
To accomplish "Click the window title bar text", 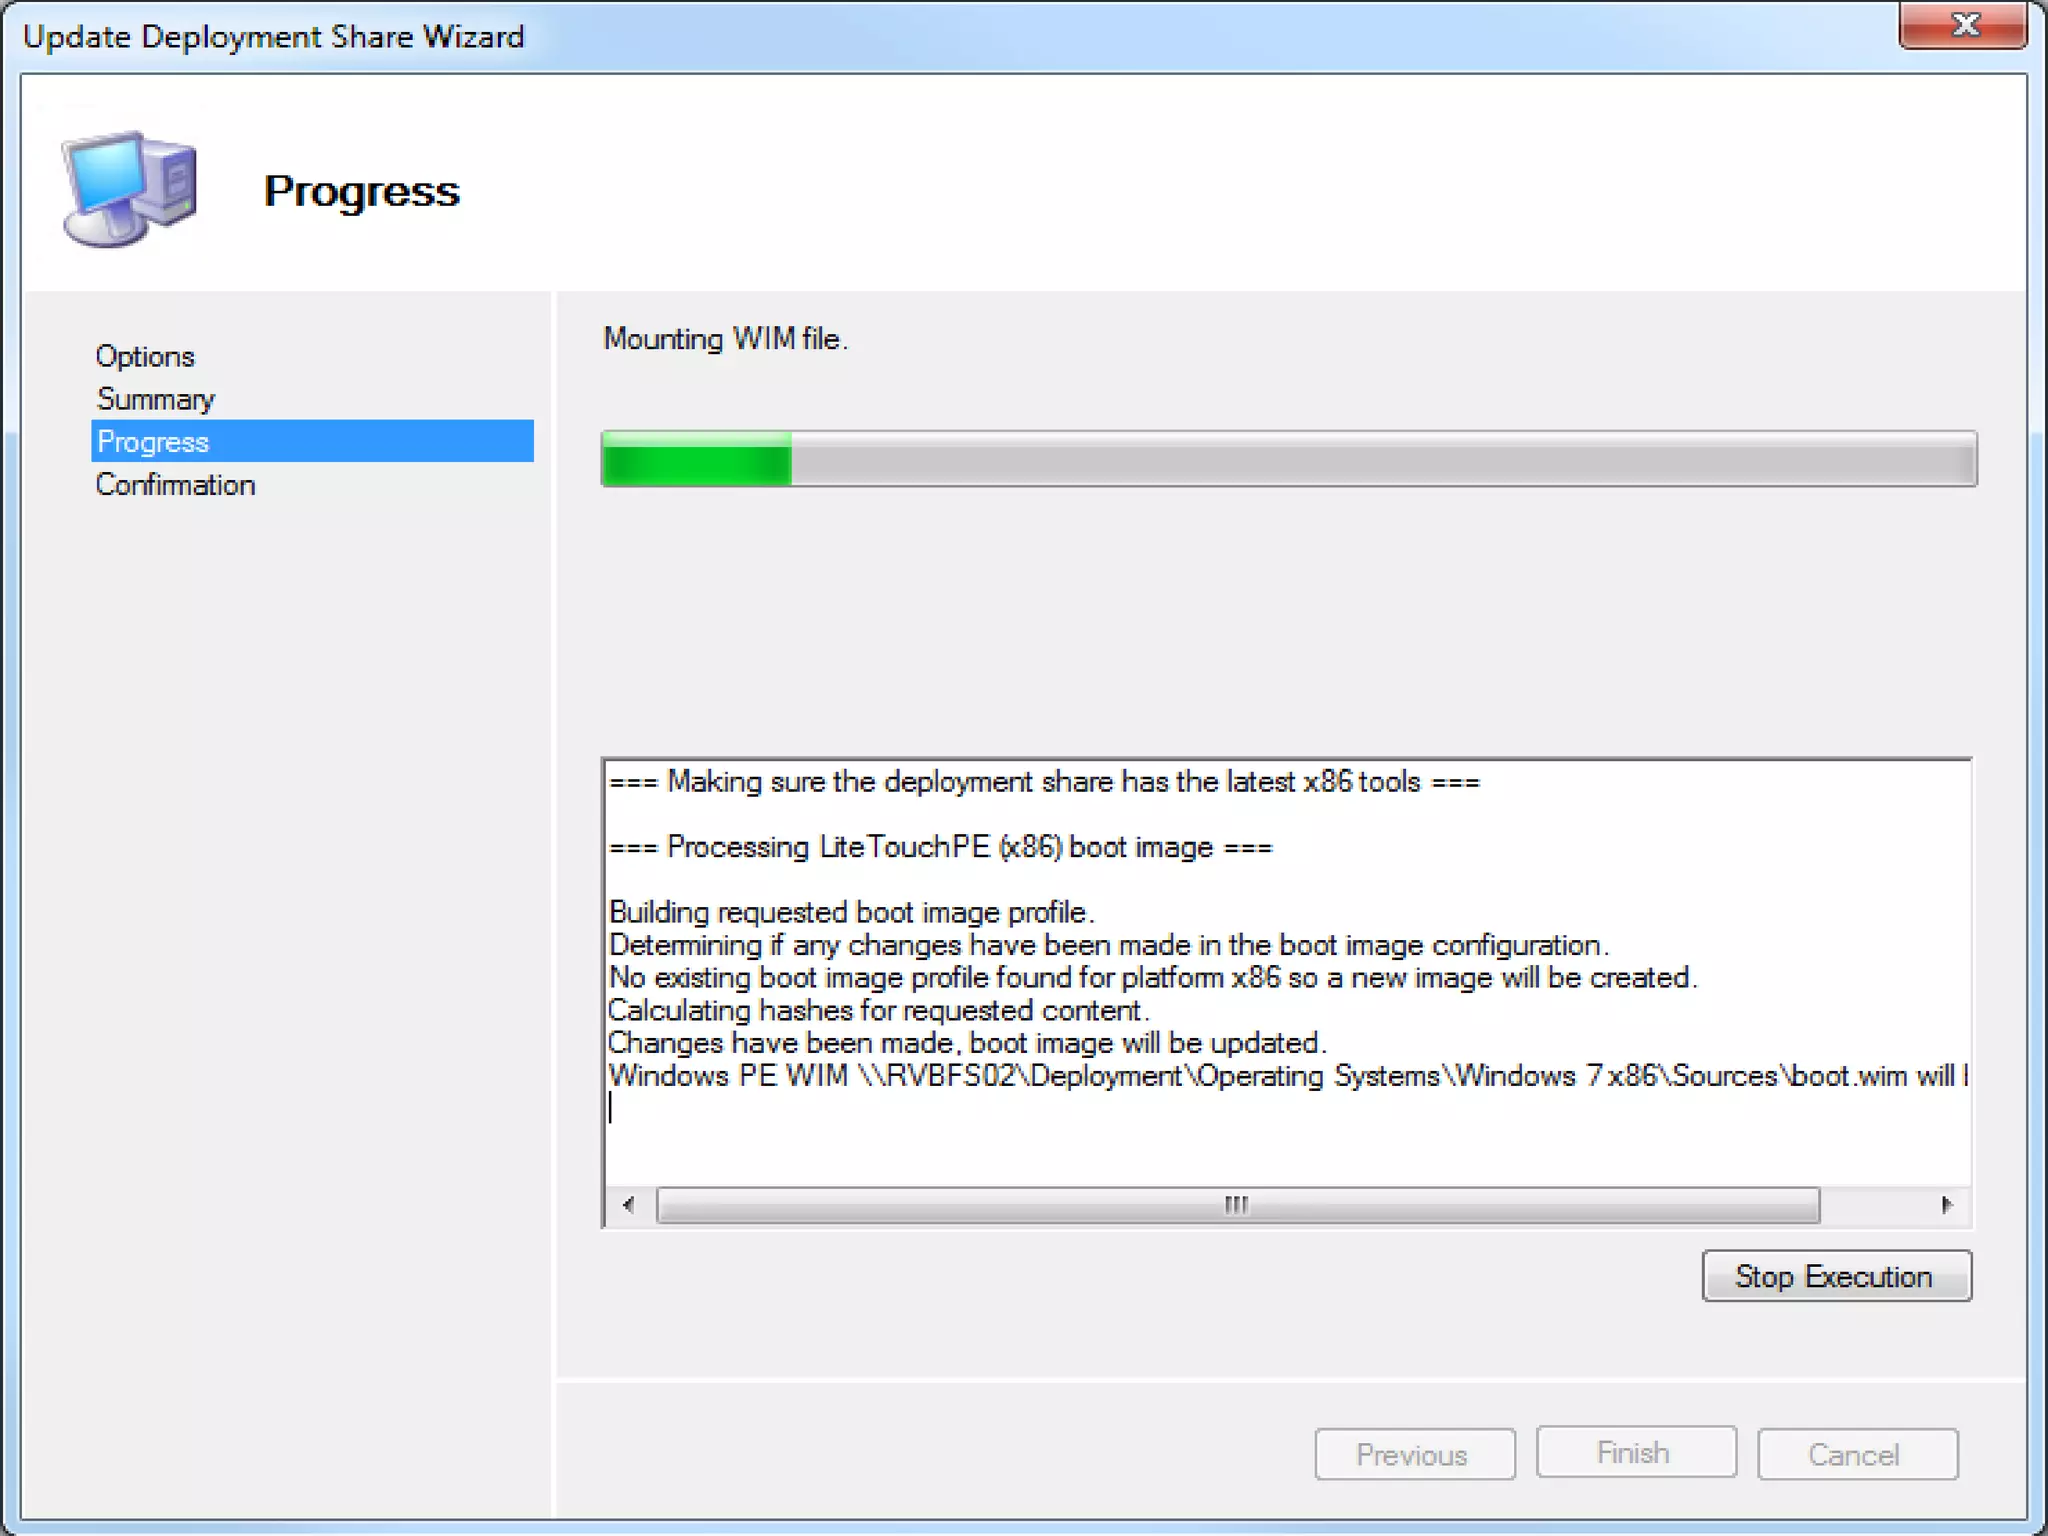I will (x=273, y=37).
